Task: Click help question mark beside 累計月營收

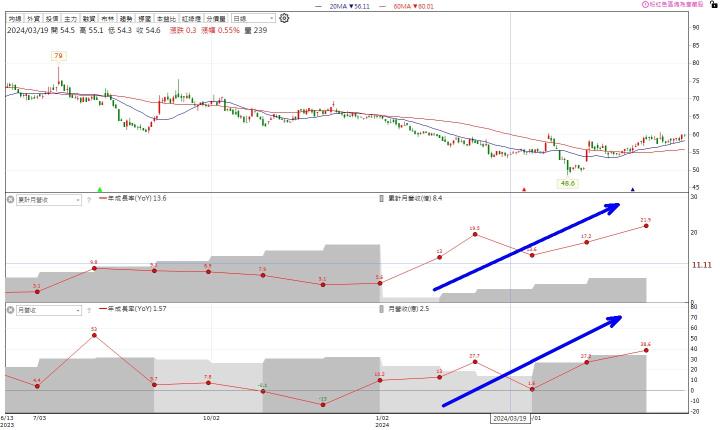Action: click(x=91, y=200)
